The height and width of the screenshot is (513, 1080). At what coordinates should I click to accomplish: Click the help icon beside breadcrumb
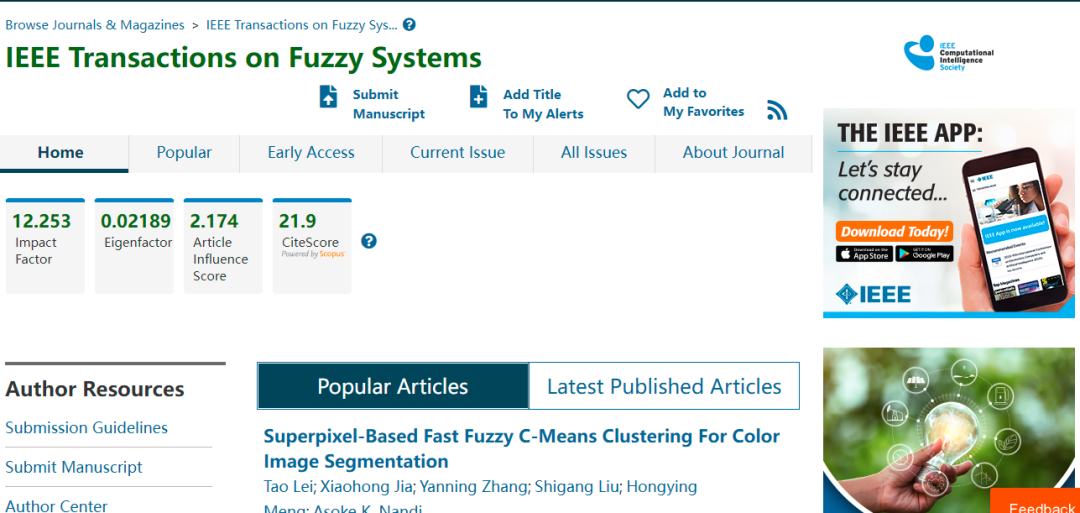pos(409,25)
